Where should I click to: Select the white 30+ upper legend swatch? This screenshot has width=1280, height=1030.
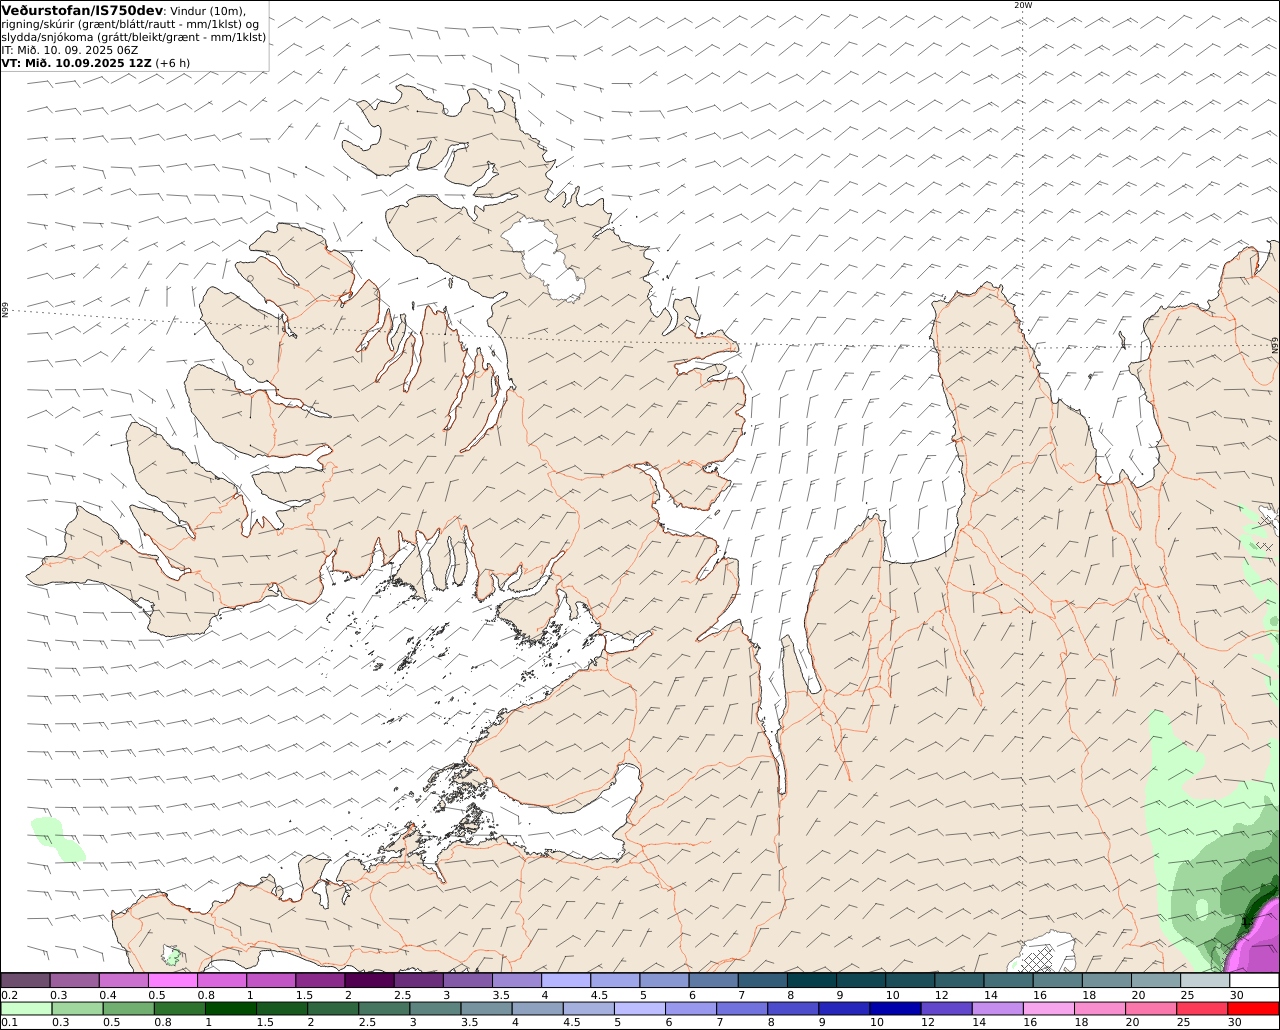click(1254, 980)
